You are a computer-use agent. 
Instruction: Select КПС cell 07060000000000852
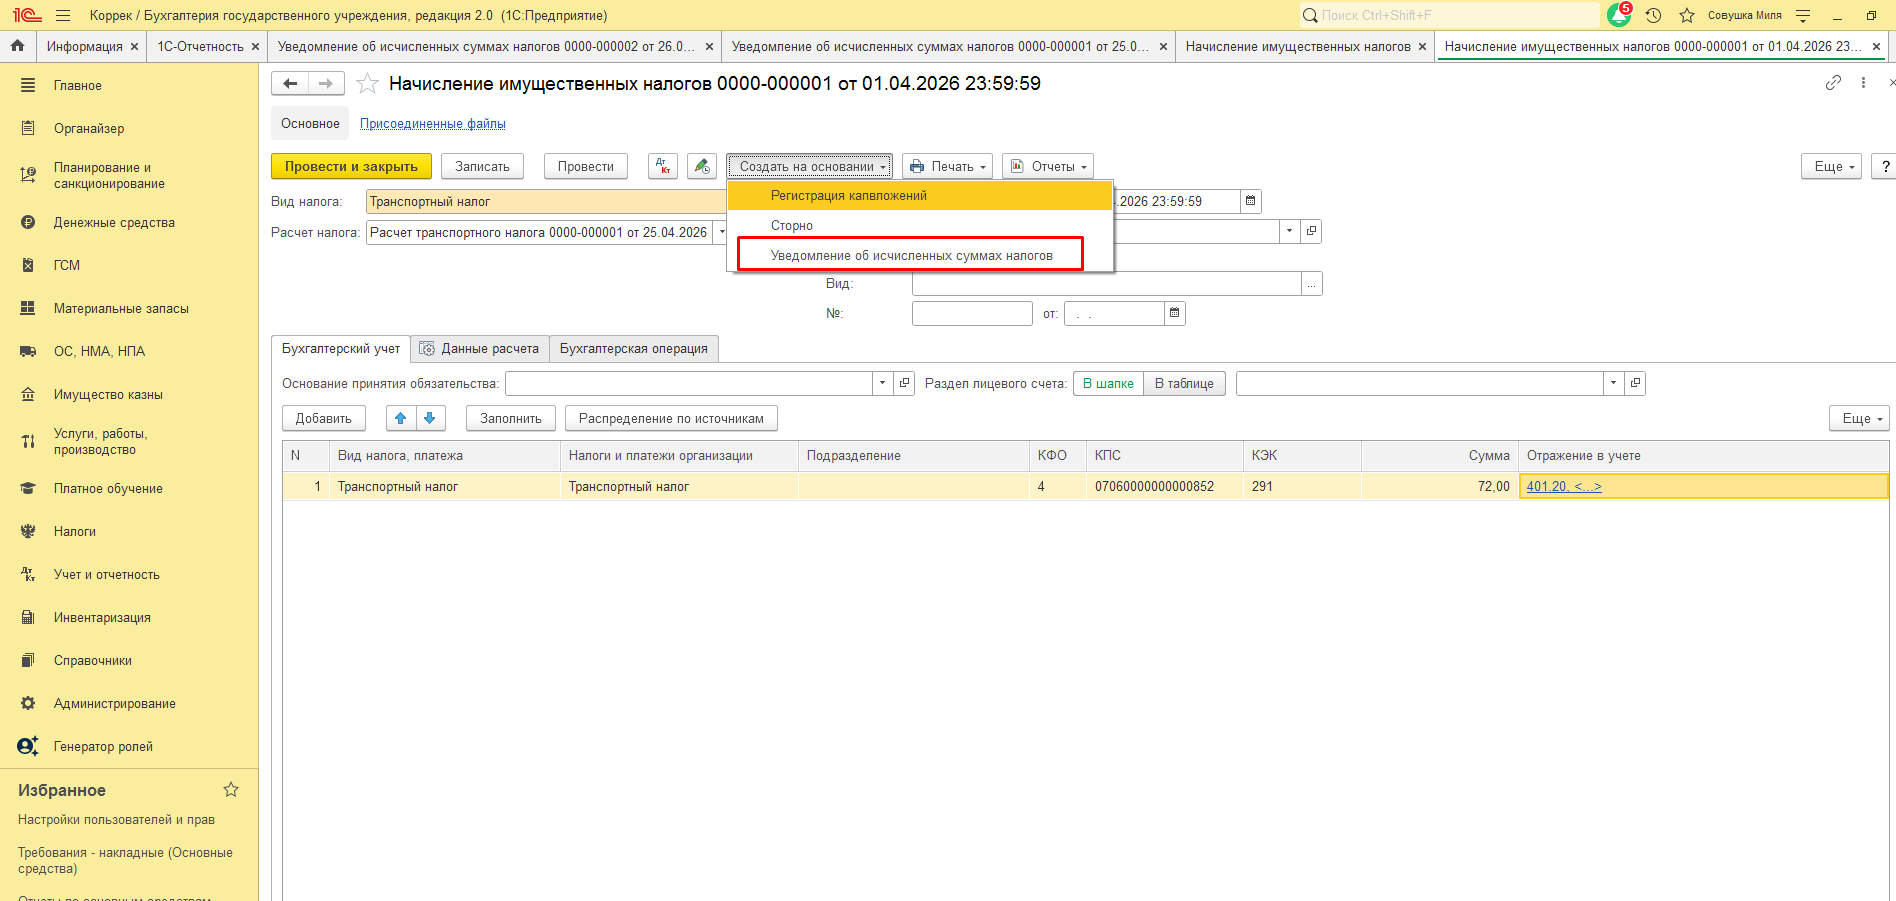pyautogui.click(x=1164, y=486)
